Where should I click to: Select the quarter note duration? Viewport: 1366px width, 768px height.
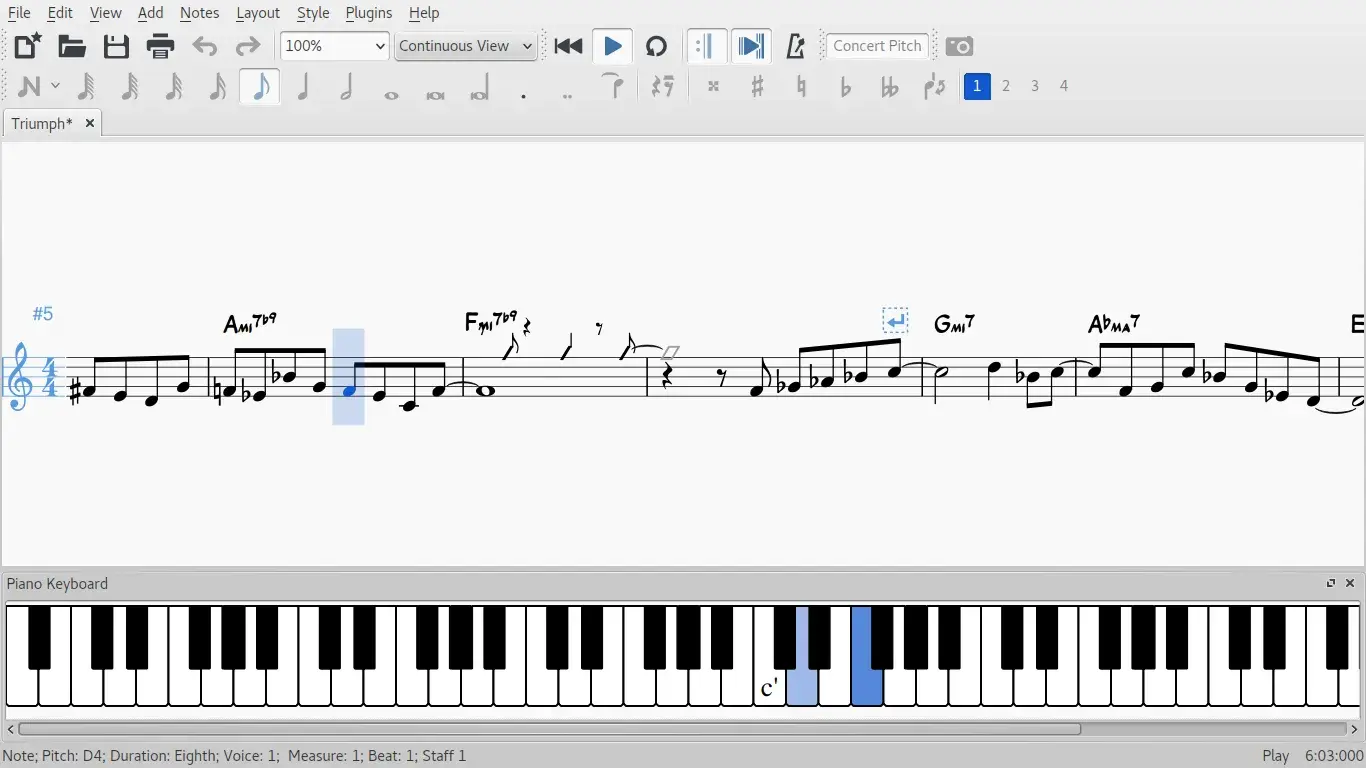pos(303,86)
